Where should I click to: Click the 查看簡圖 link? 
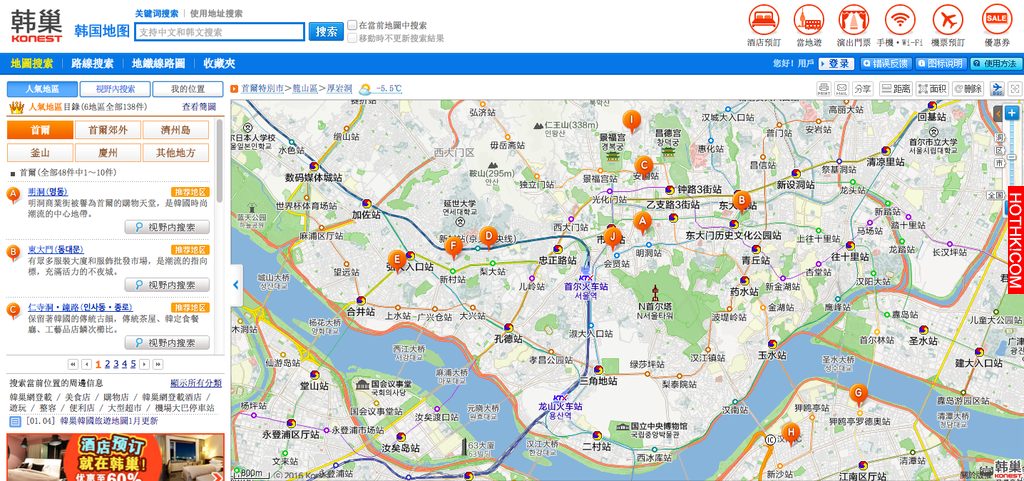[x=199, y=106]
